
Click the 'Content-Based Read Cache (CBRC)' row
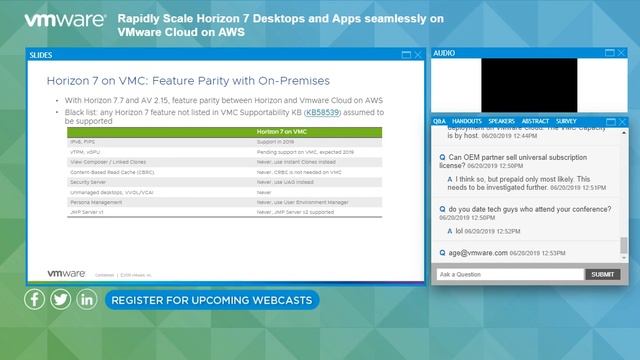[224, 172]
